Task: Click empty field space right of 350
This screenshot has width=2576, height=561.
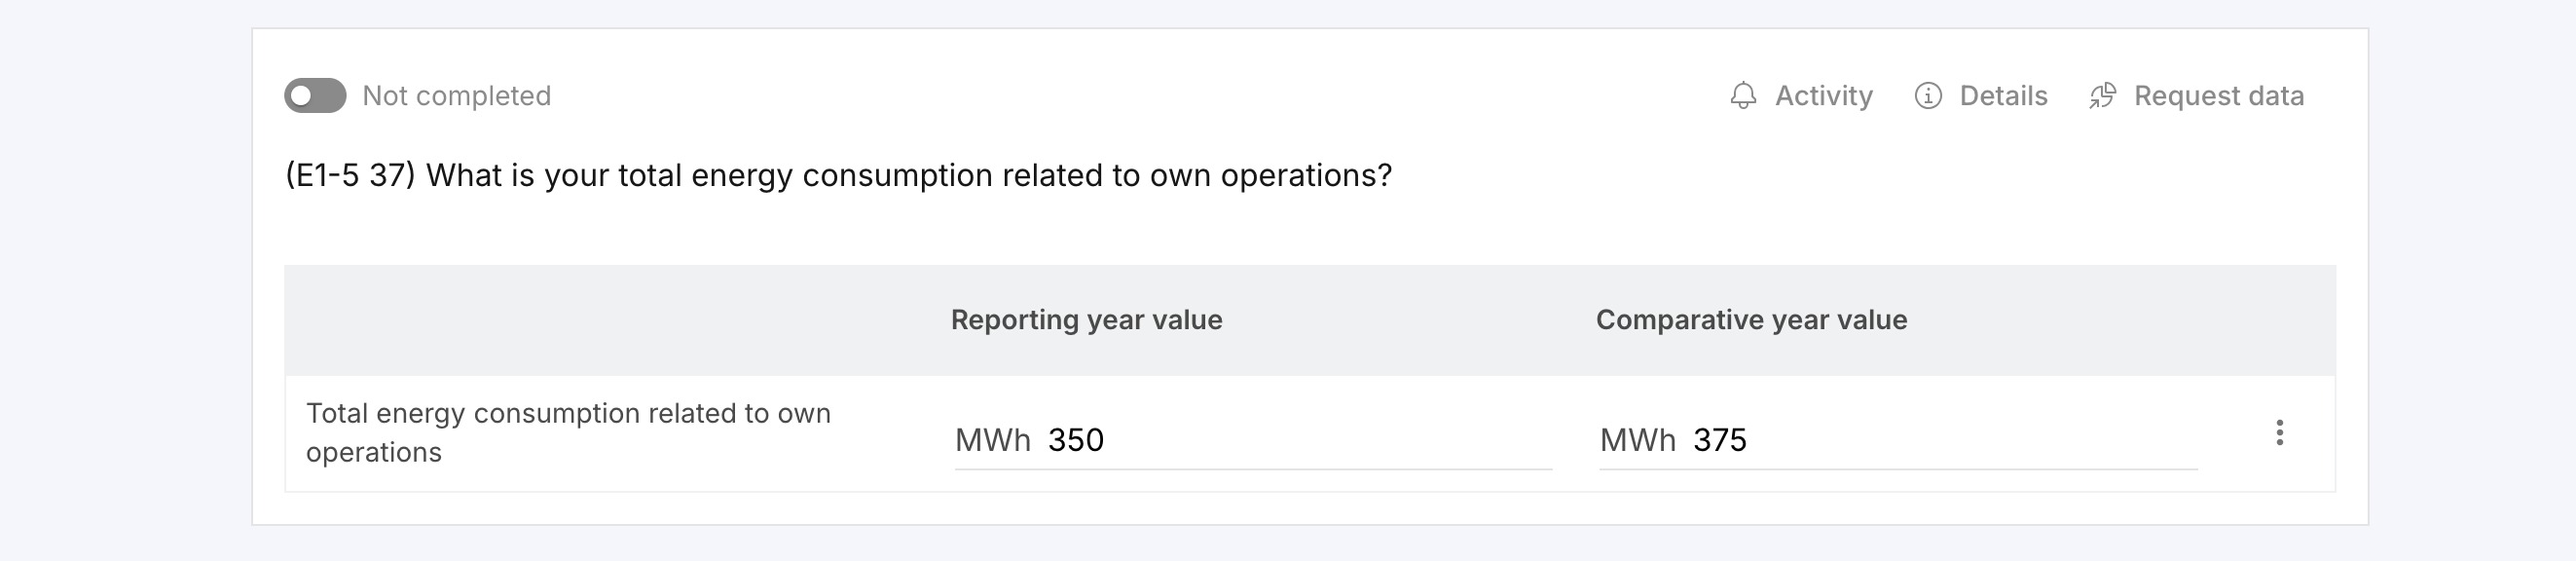Action: click(x=1330, y=440)
